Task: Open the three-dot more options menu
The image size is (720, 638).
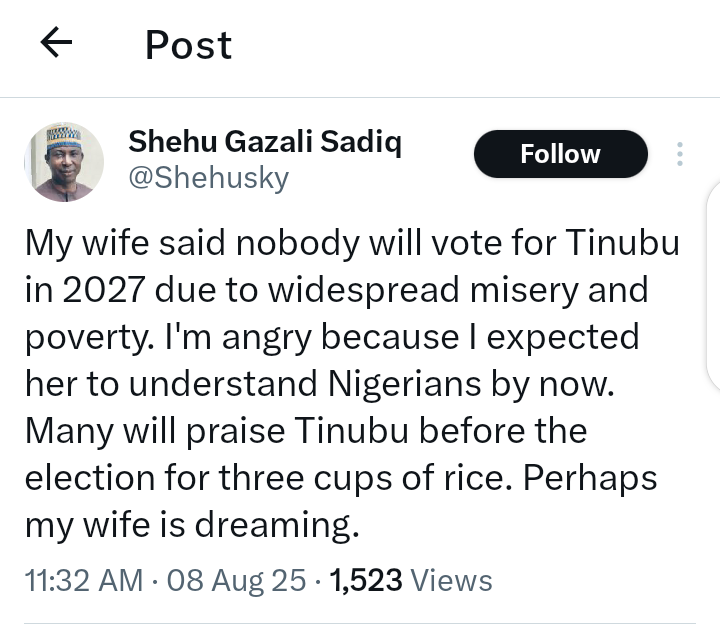Action: tap(680, 154)
